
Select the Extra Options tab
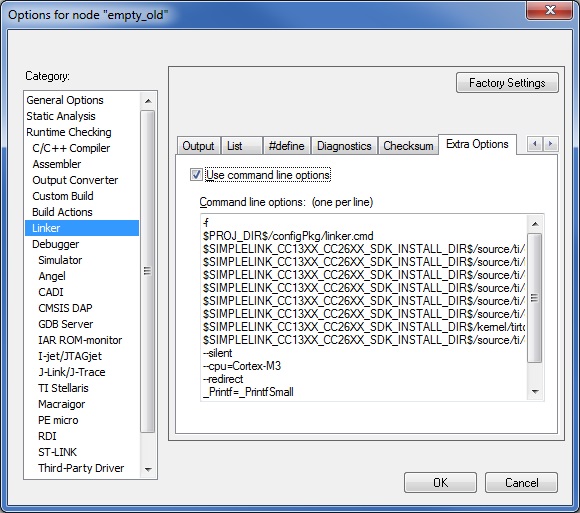(477, 144)
